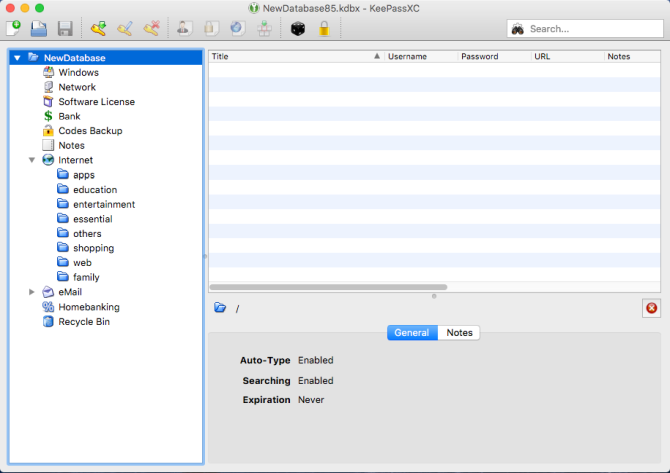The image size is (670, 473).
Task: Select Notes group icon
Action: coord(48,145)
